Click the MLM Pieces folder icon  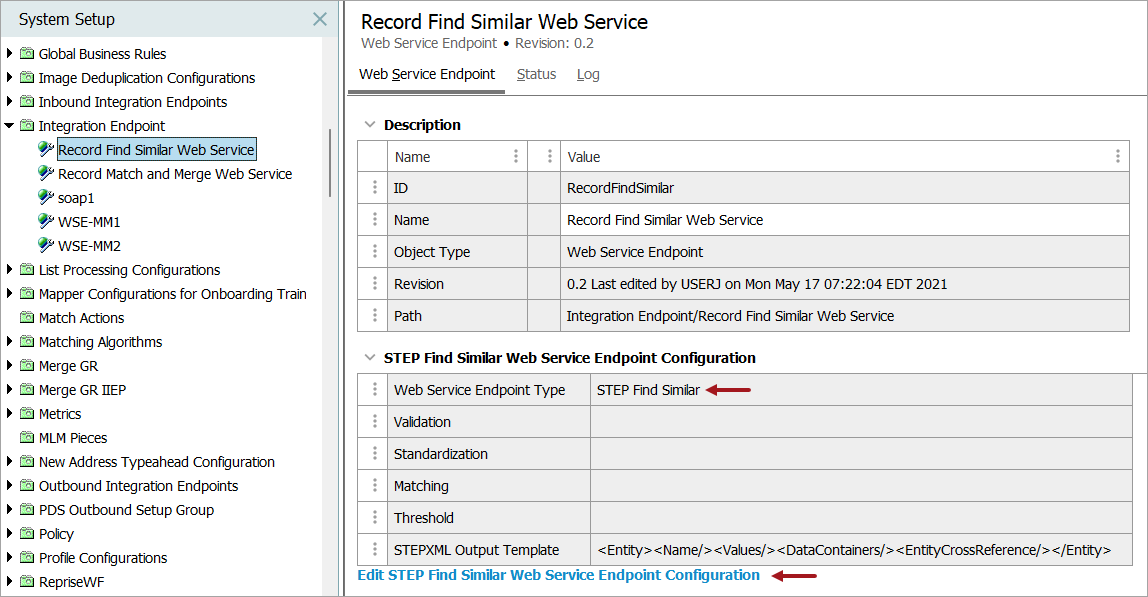tap(27, 438)
